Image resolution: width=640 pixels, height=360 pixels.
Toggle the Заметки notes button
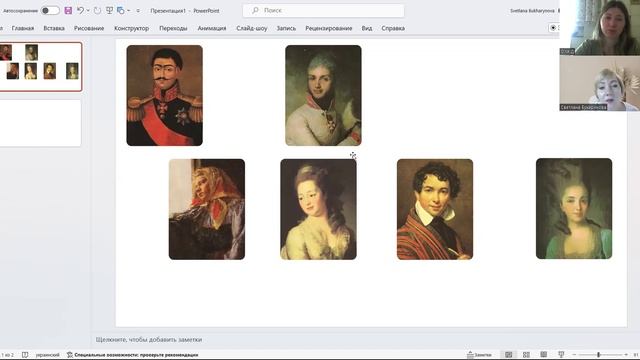[x=480, y=355]
